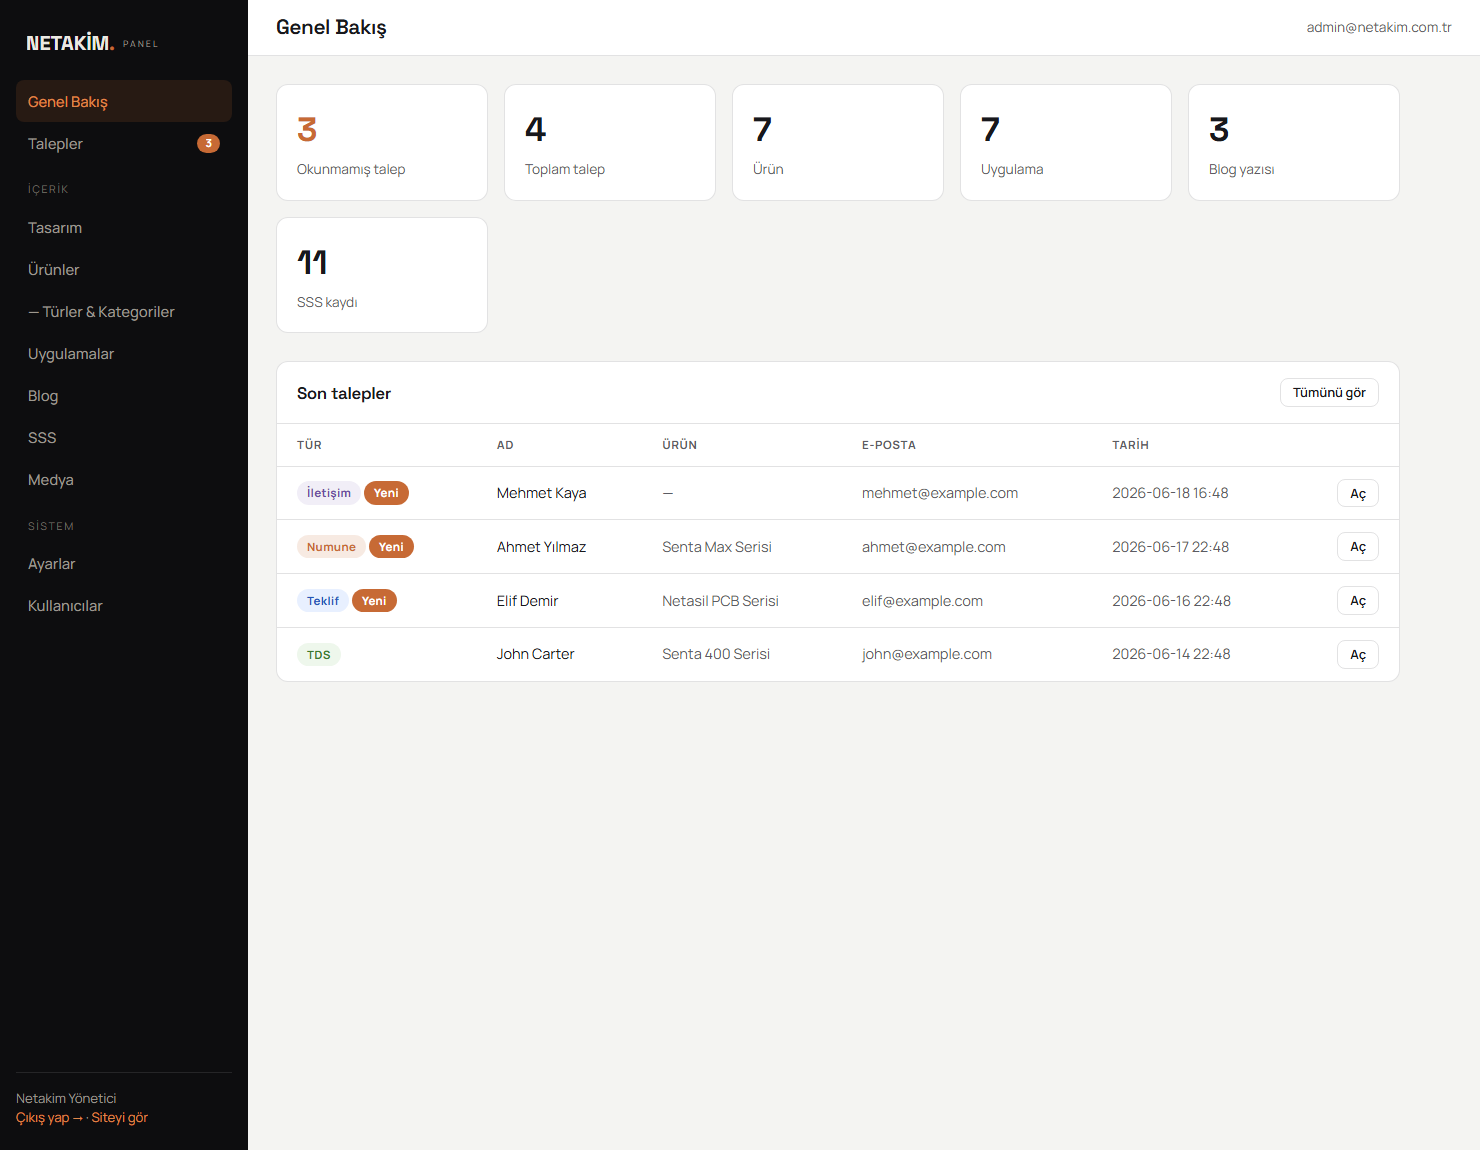Open the Medya library
This screenshot has width=1480, height=1150.
click(x=124, y=480)
